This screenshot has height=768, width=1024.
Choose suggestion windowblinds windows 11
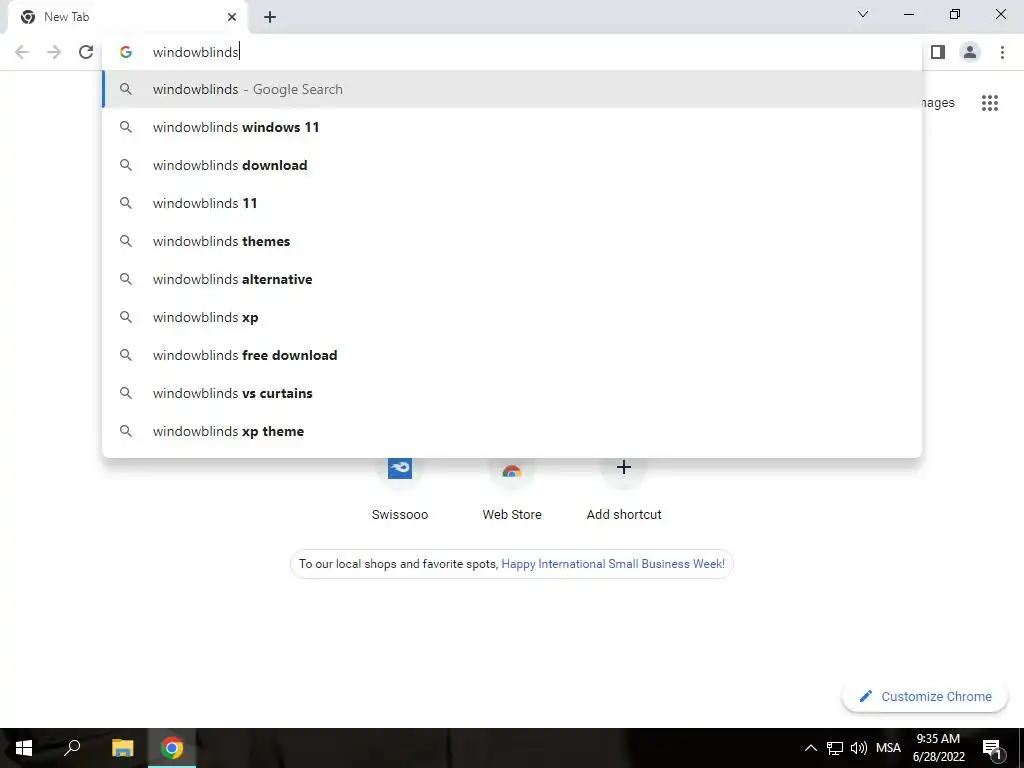tap(512, 127)
